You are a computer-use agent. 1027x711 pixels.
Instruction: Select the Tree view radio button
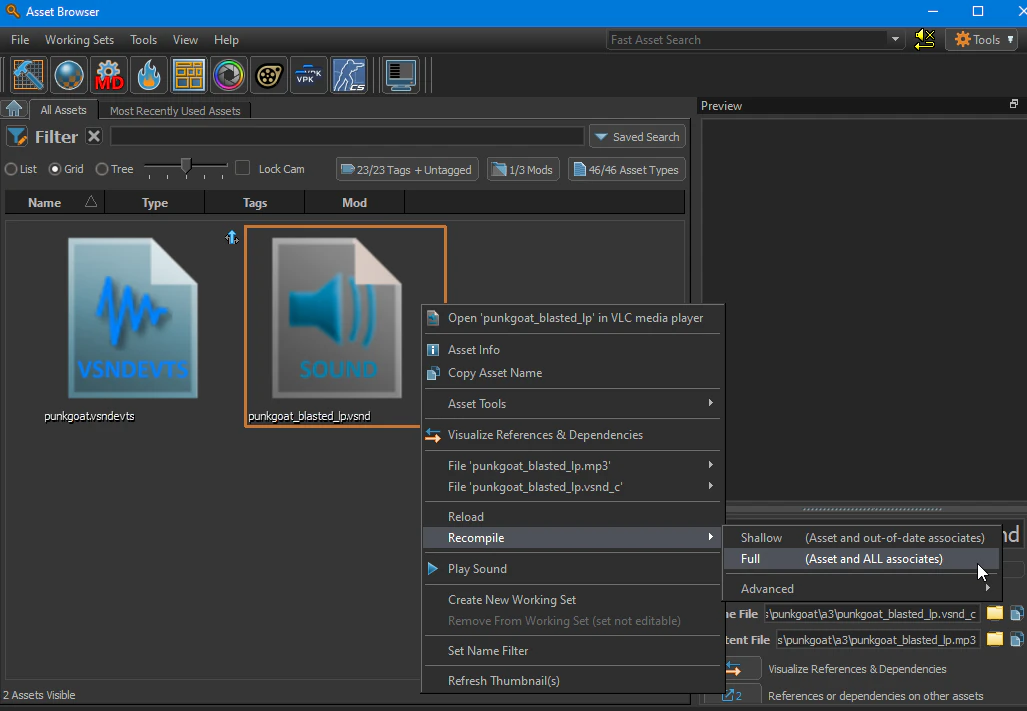pos(103,170)
